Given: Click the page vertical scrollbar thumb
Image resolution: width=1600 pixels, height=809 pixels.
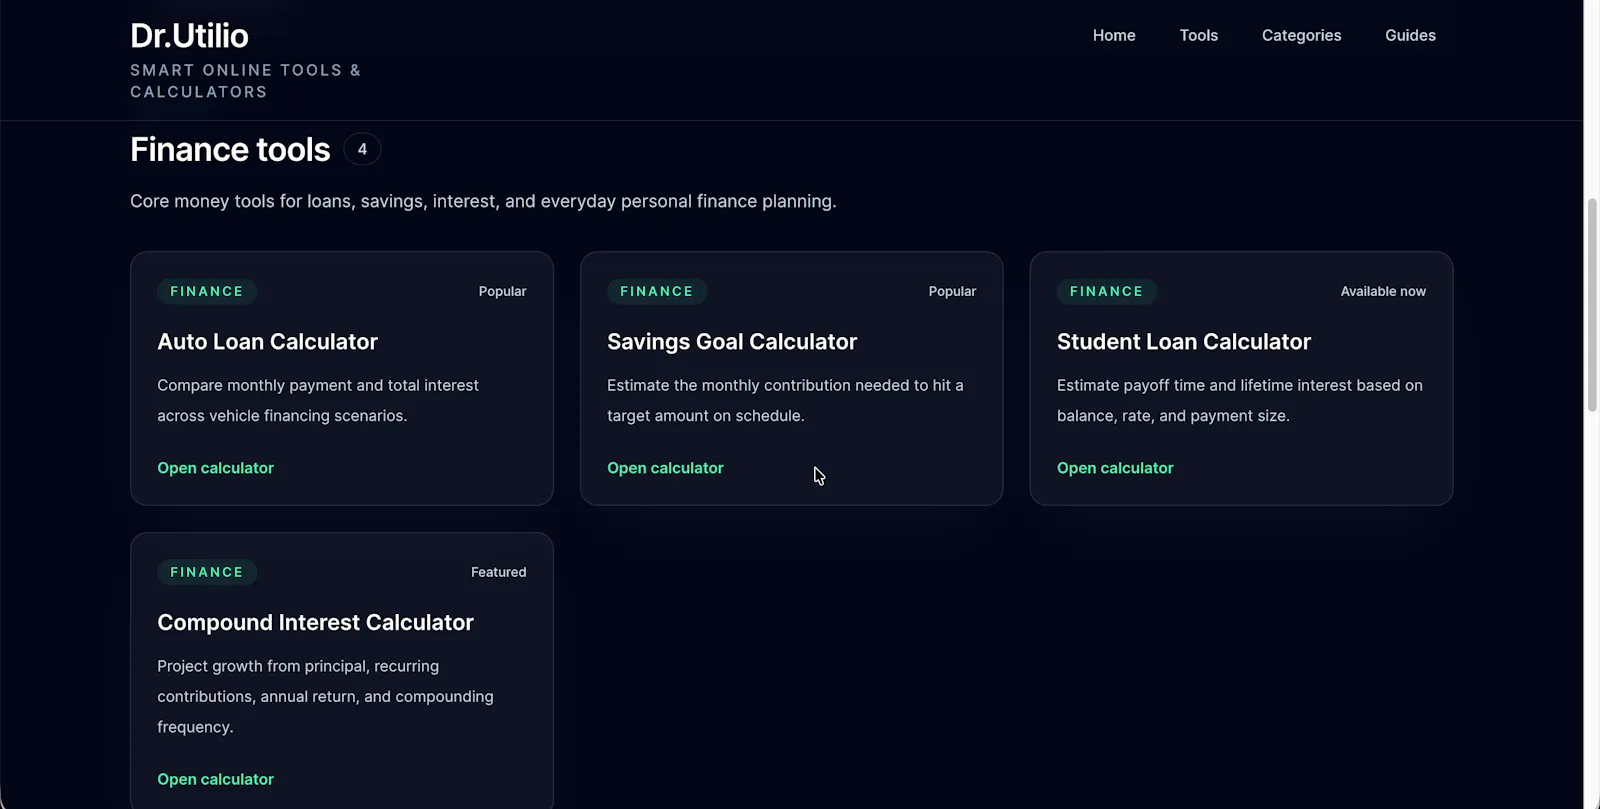Looking at the screenshot, I should coord(1592,305).
